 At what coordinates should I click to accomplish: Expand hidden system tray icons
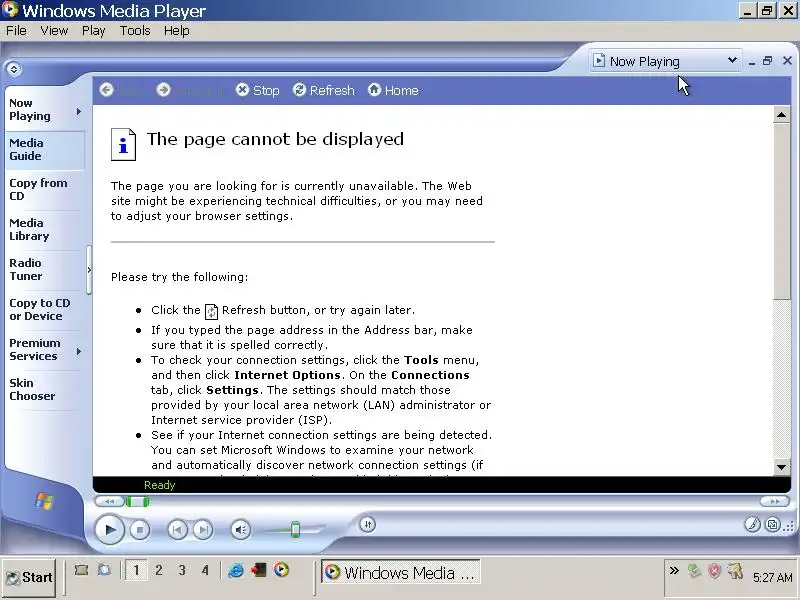[x=674, y=570]
